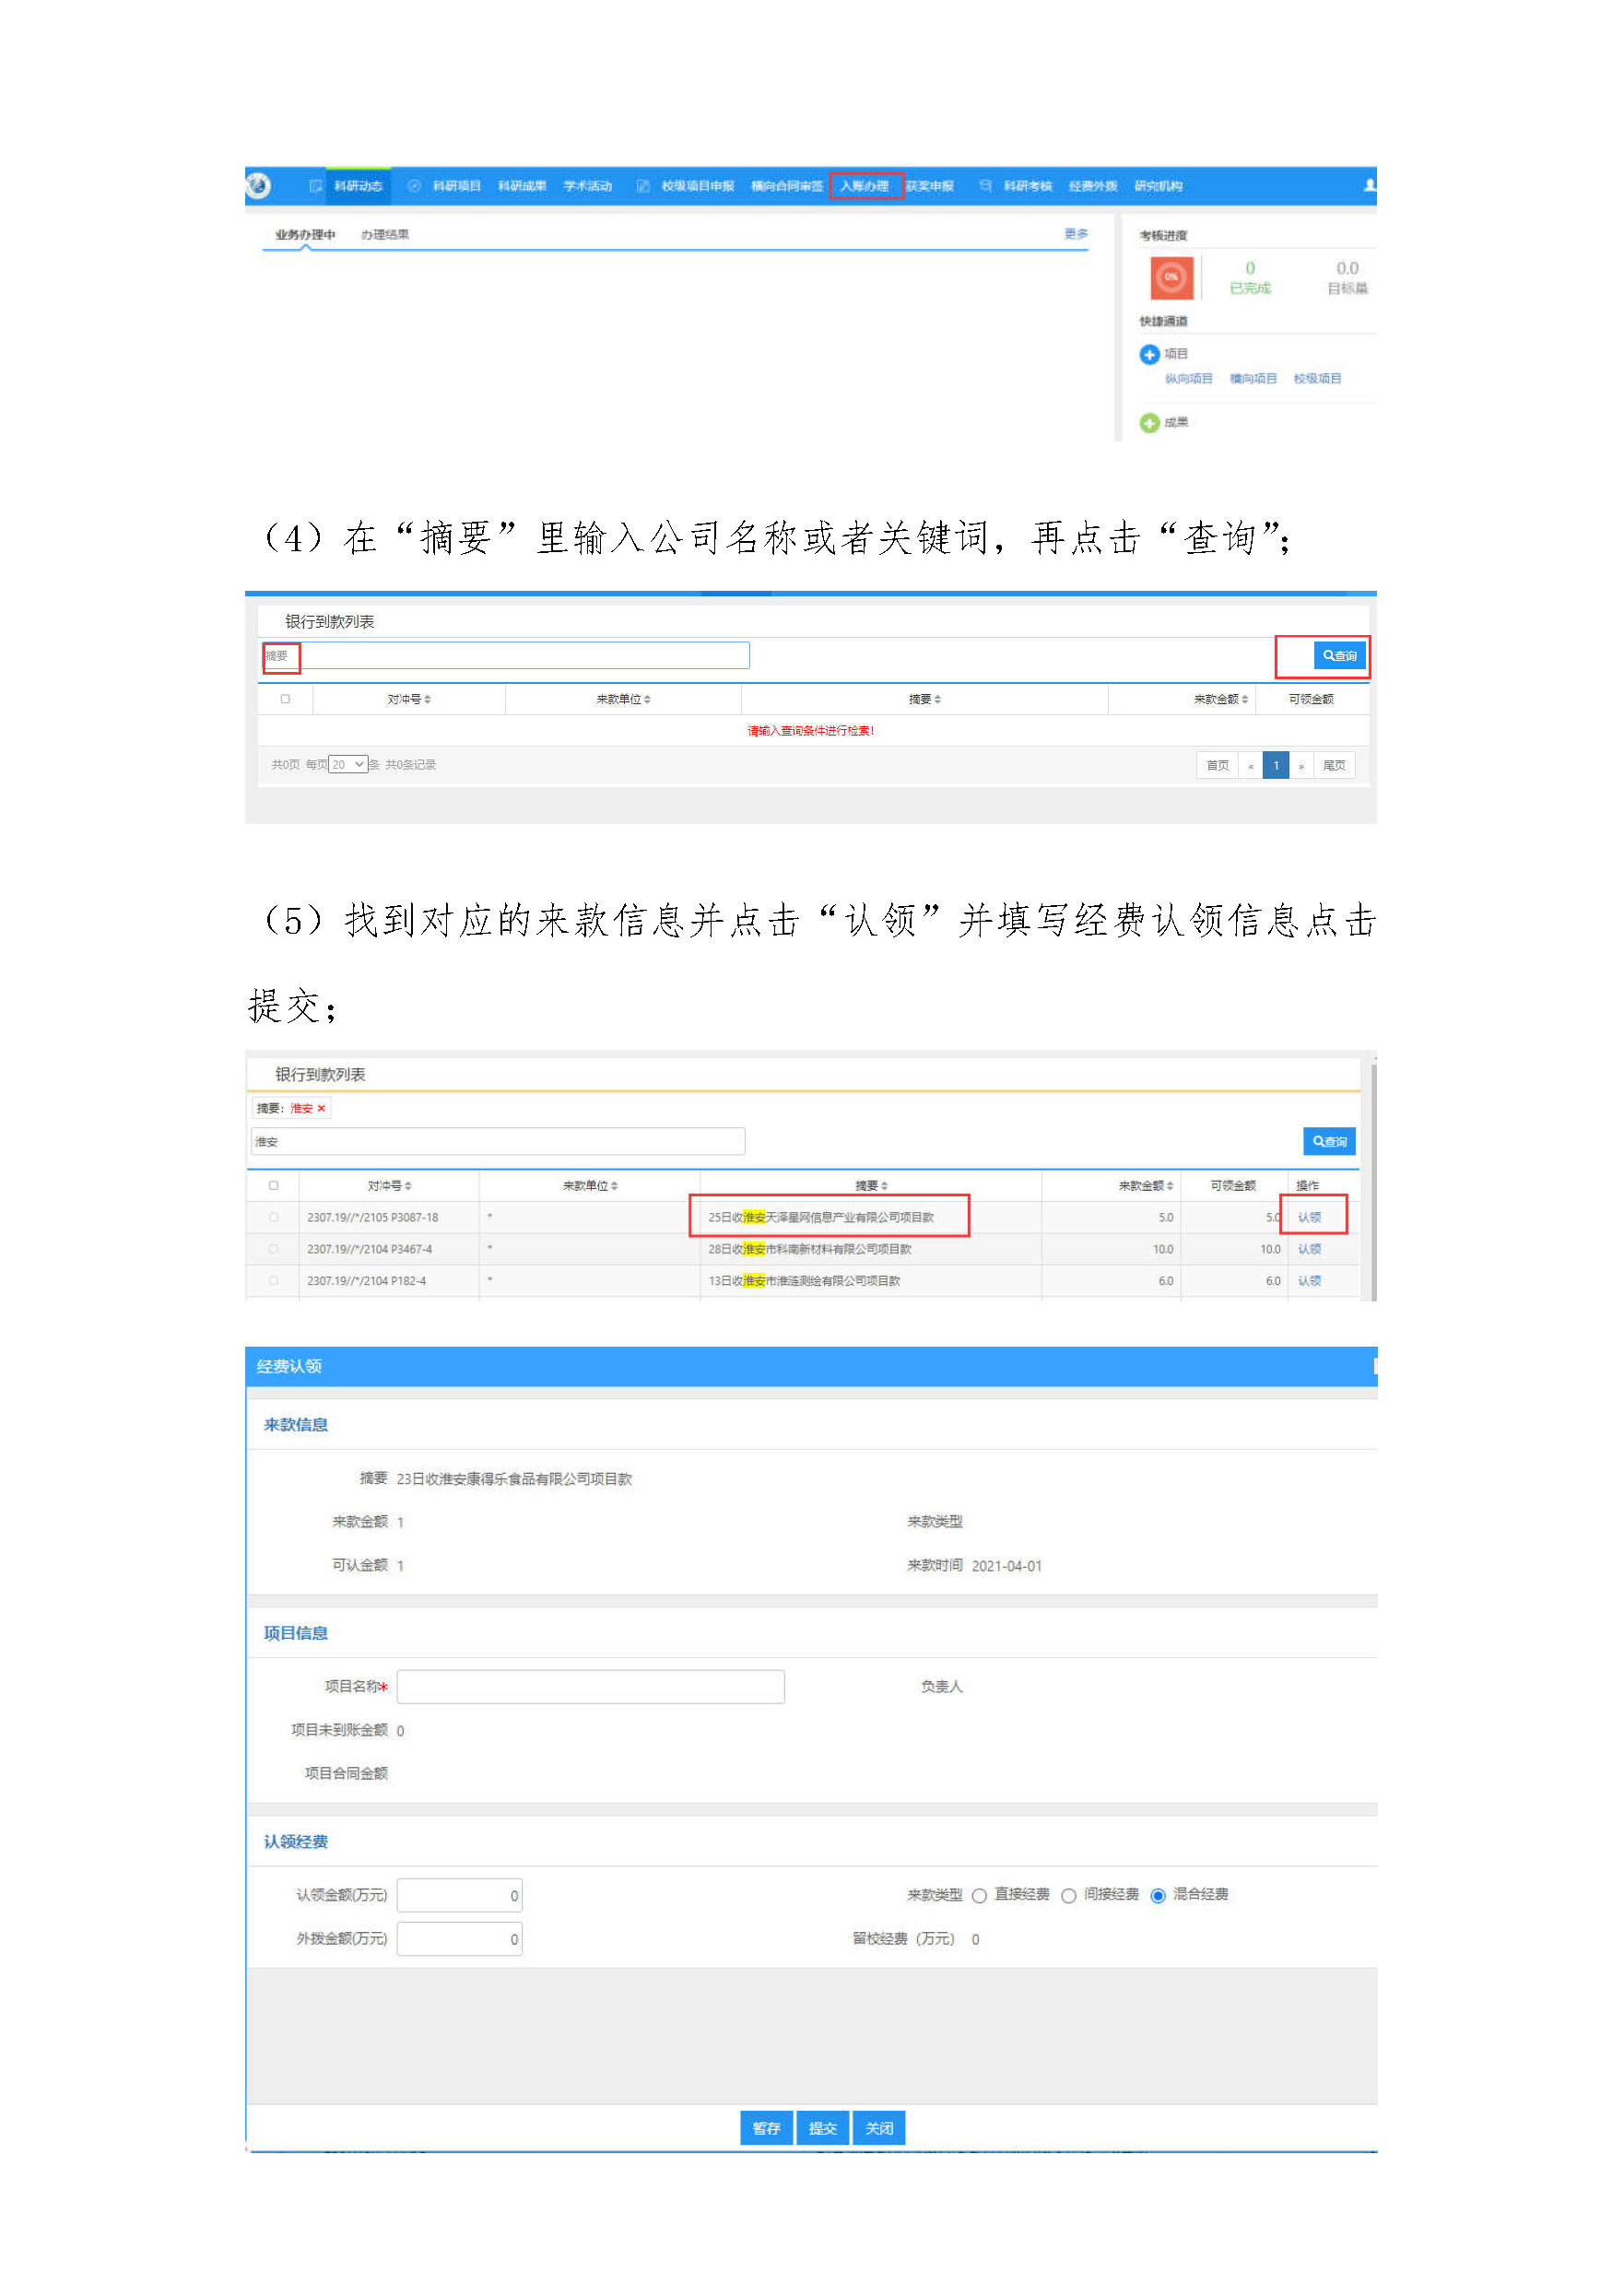Click the 项目名称 input field
Screen dimensions: 1624x2296
(x=590, y=1687)
